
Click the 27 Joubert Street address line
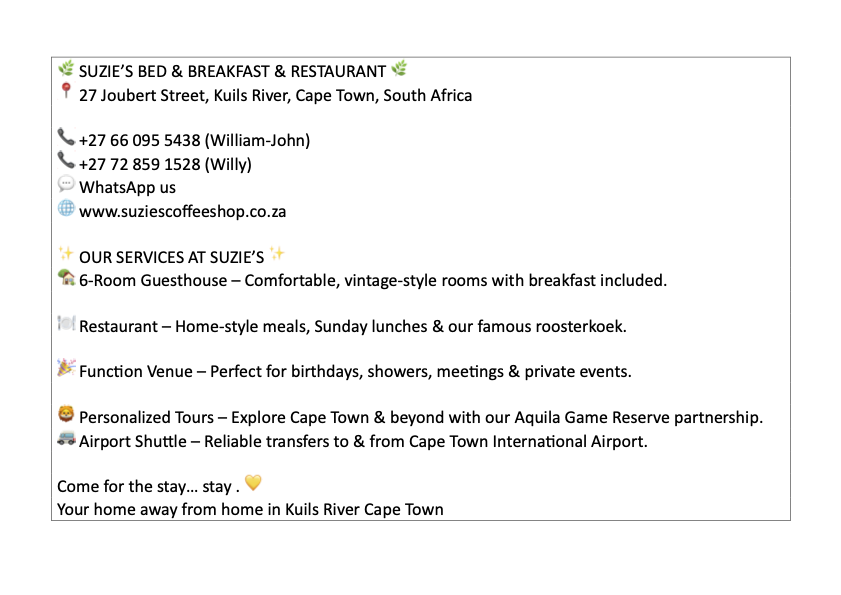pyautogui.click(x=275, y=96)
